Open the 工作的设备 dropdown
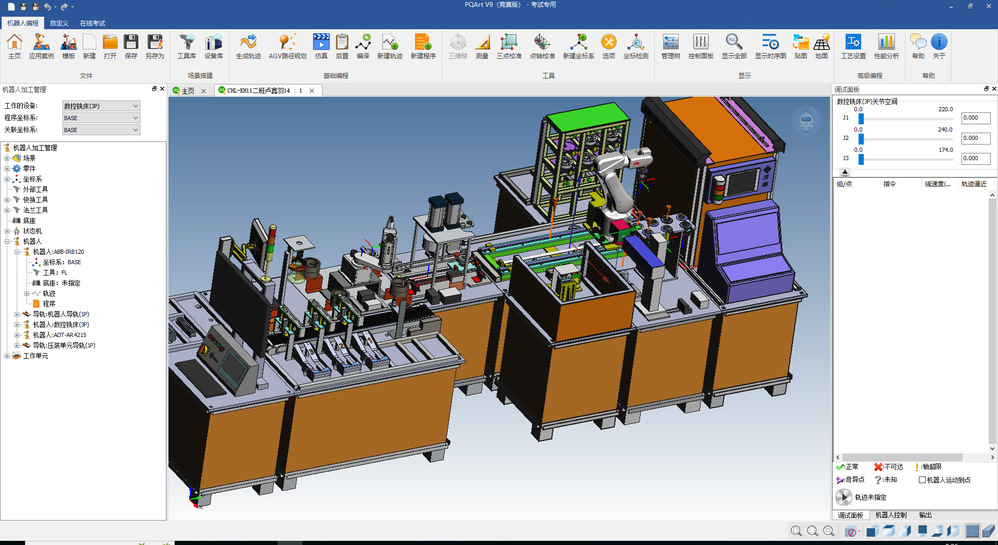 100,105
